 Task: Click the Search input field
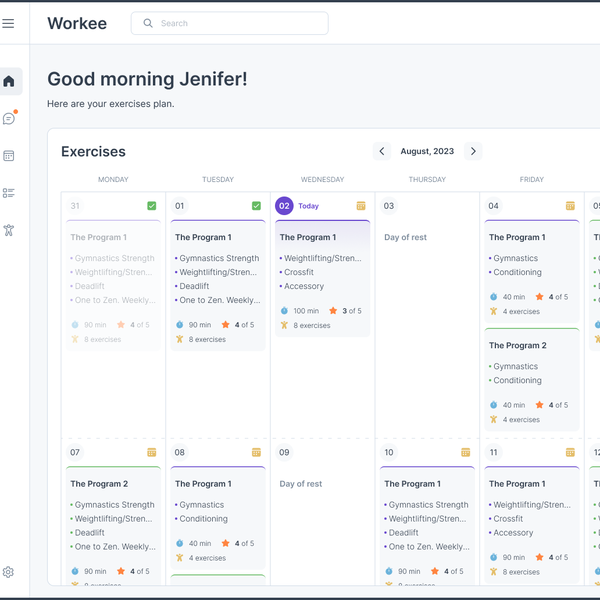tap(230, 23)
